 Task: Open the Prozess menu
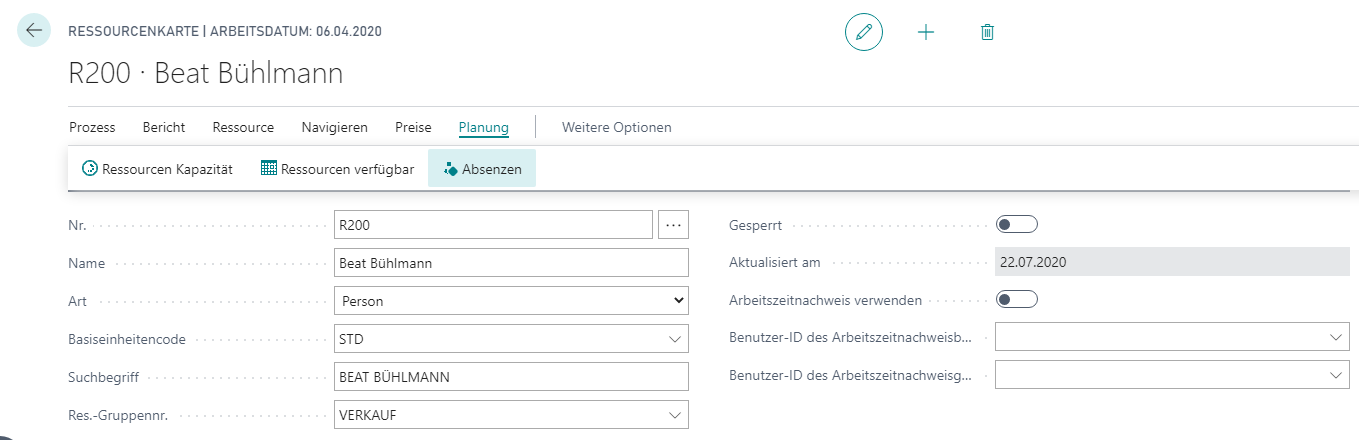tap(92, 127)
